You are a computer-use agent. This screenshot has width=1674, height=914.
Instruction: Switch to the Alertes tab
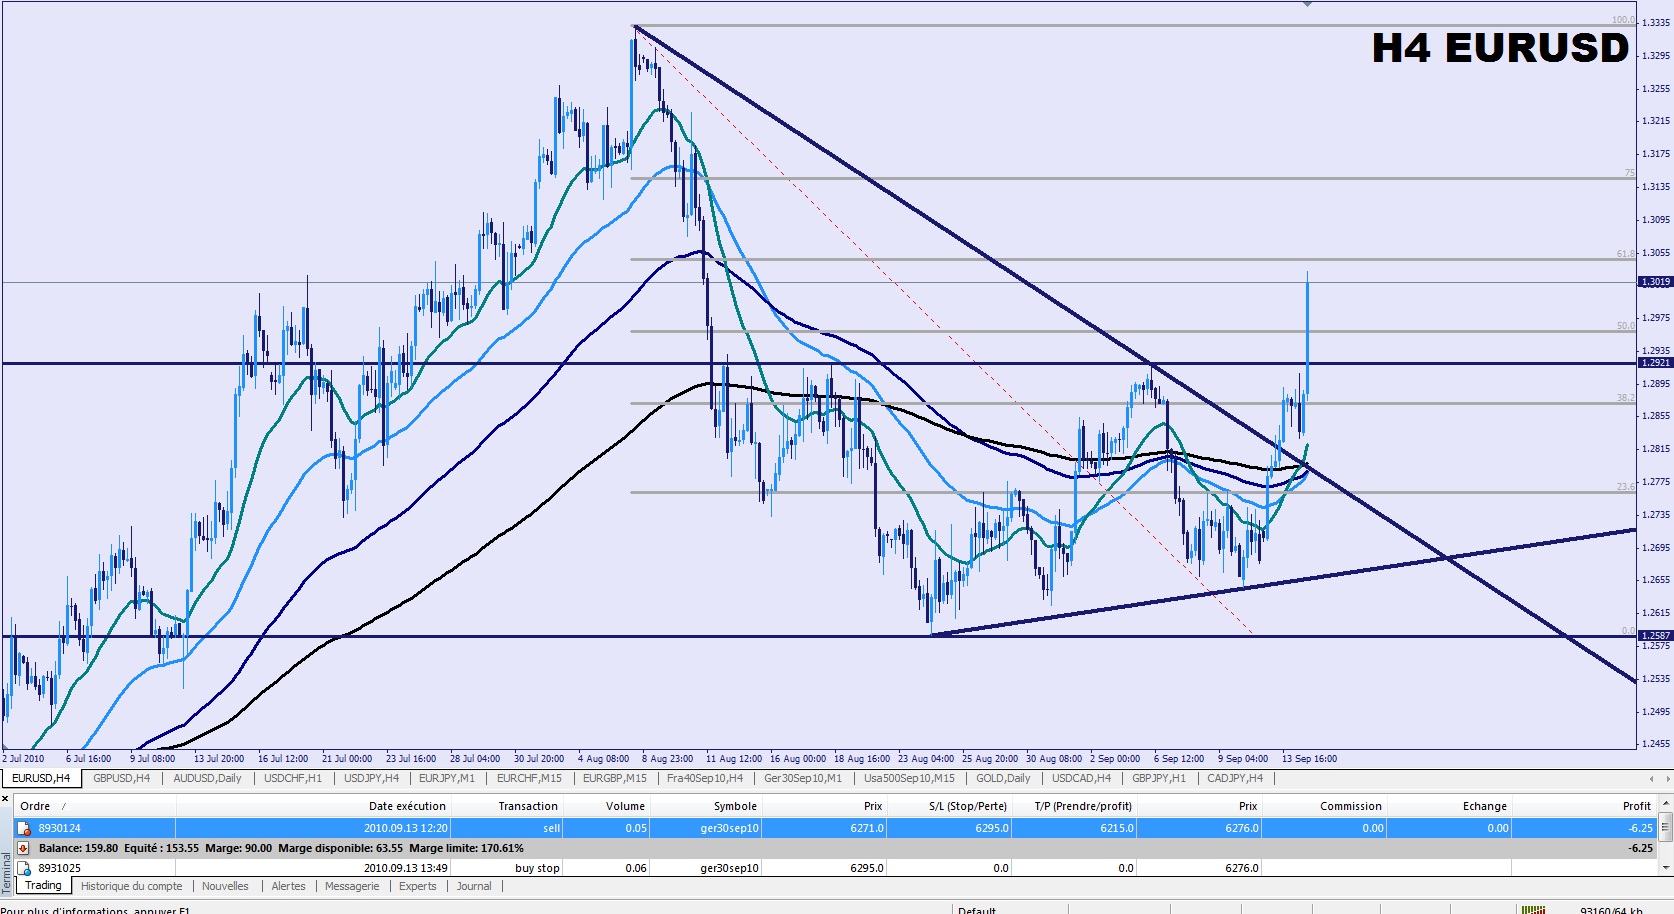tap(288, 886)
